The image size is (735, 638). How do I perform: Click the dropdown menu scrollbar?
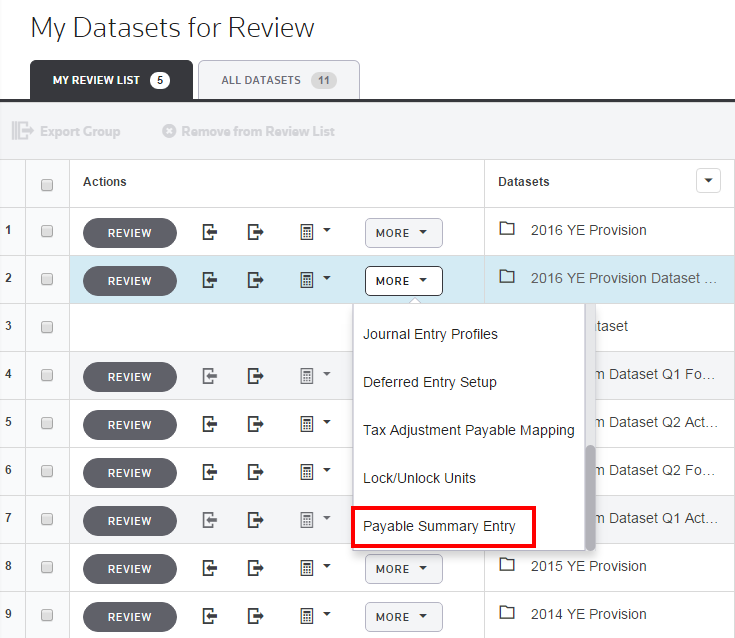point(590,495)
